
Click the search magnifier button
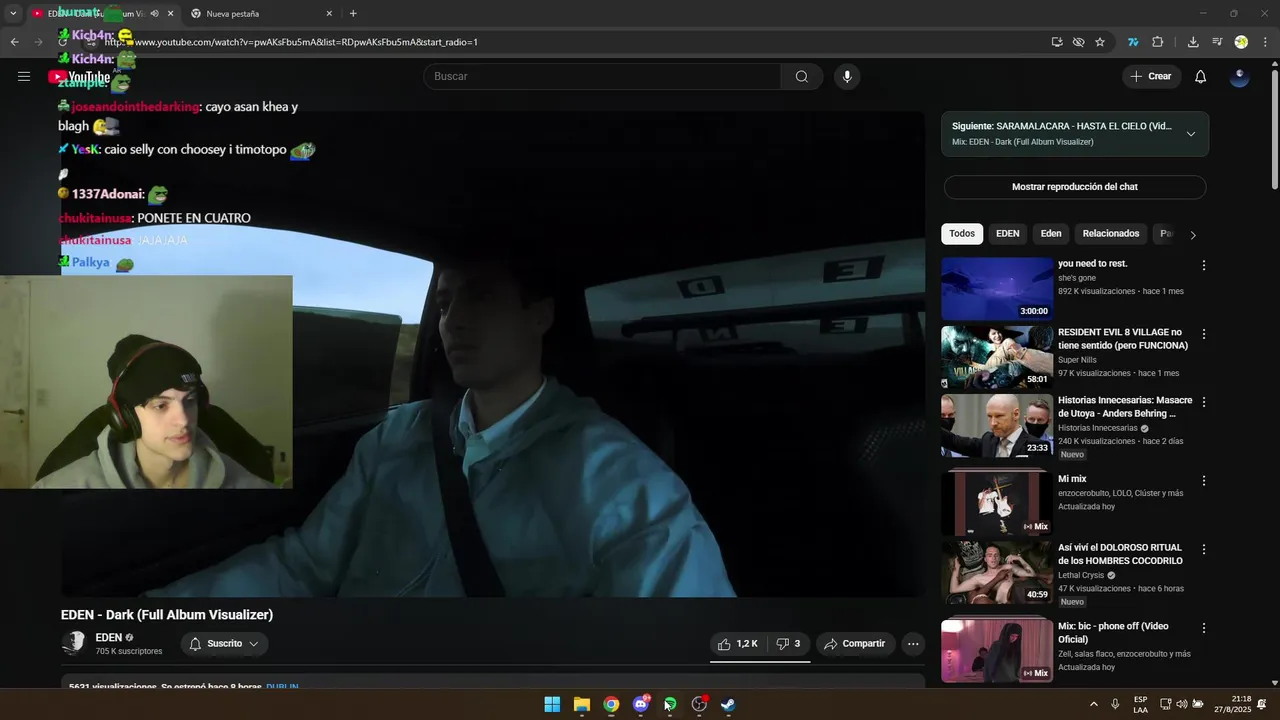click(802, 77)
